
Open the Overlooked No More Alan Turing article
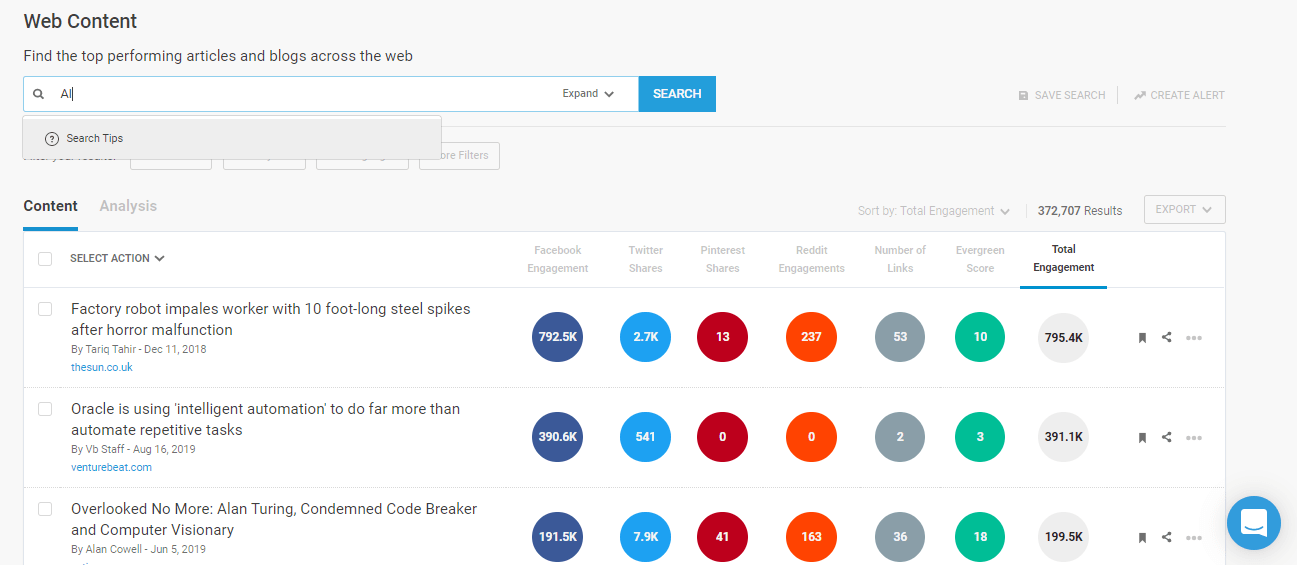(274, 519)
